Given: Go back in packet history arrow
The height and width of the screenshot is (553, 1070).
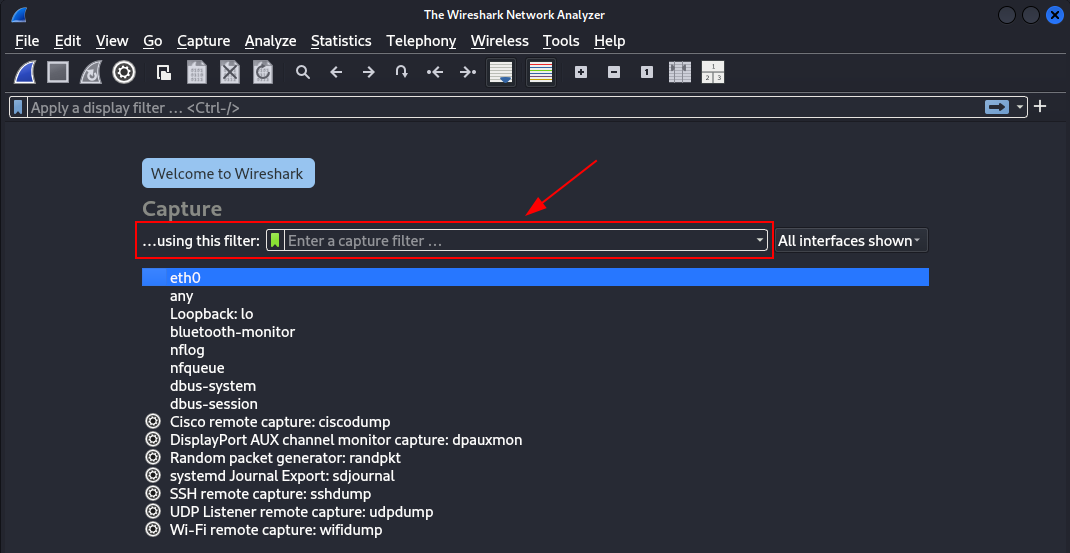Looking at the screenshot, I should pos(336,72).
